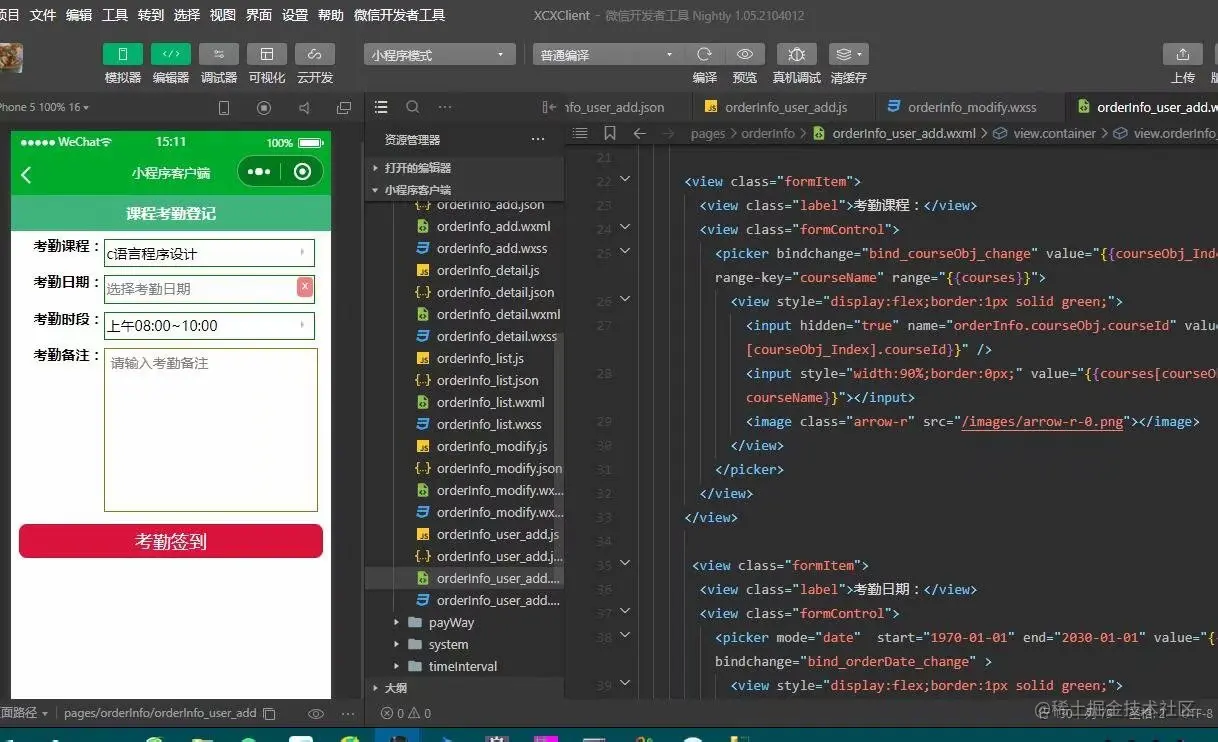The width and height of the screenshot is (1218, 742).
Task: Expand the system folder
Action: [x=465, y=644]
